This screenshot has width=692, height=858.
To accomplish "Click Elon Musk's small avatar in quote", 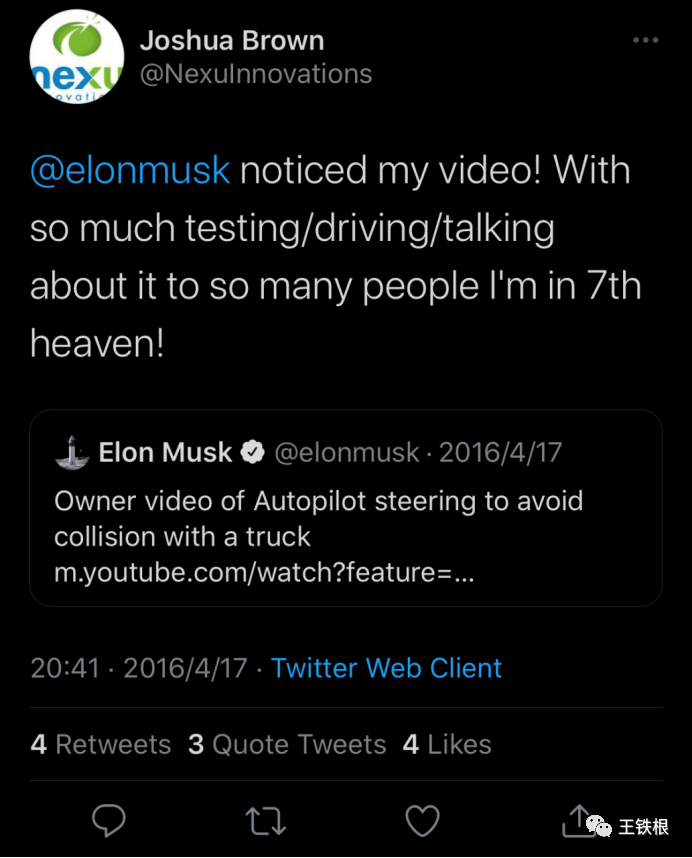I will (70, 452).
